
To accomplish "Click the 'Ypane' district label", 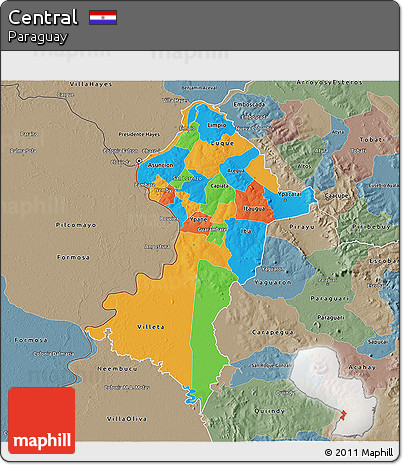I will coord(198,220).
